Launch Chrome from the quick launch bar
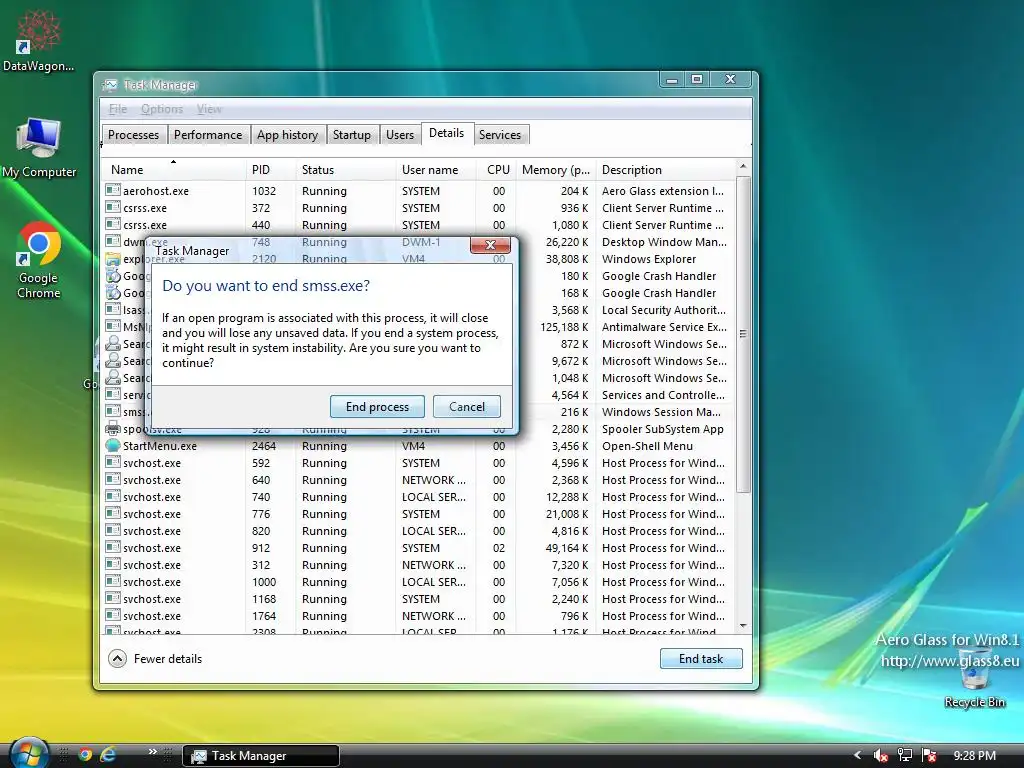Image resolution: width=1024 pixels, height=768 pixels. click(85, 755)
